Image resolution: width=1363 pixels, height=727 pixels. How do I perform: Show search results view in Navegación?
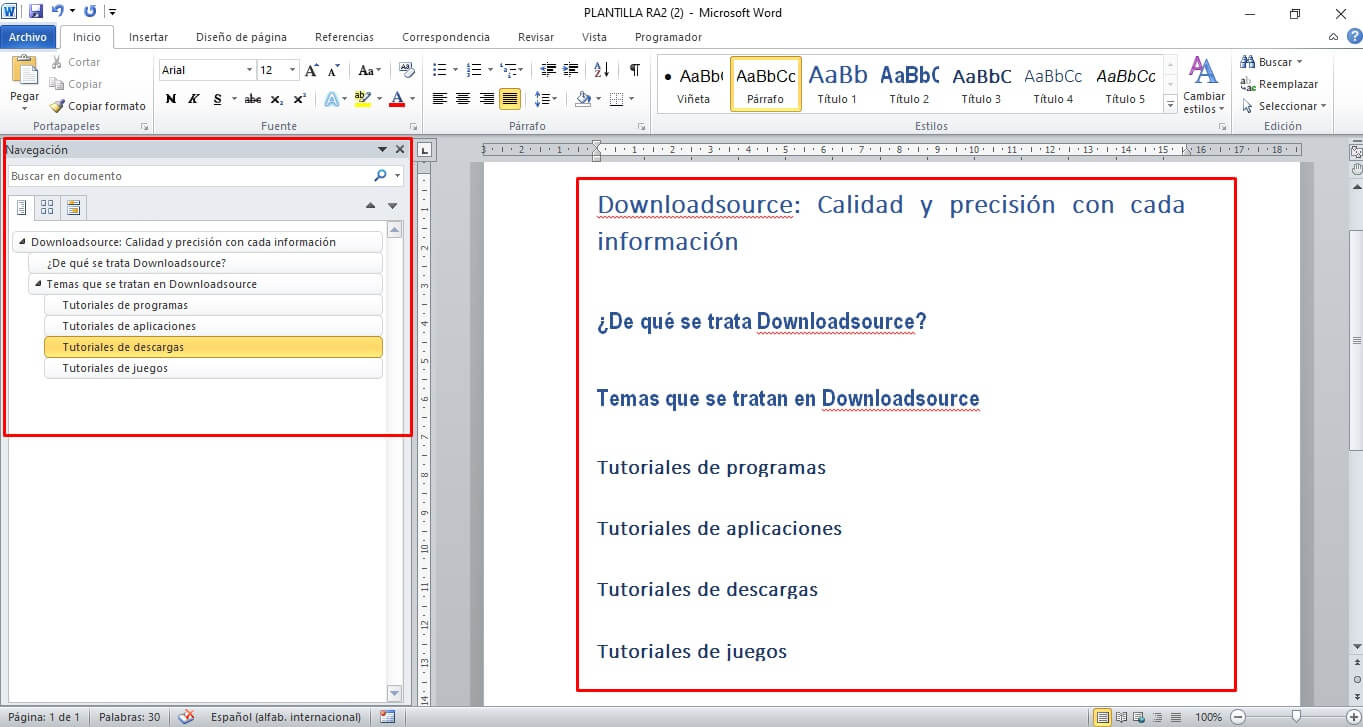pos(72,207)
